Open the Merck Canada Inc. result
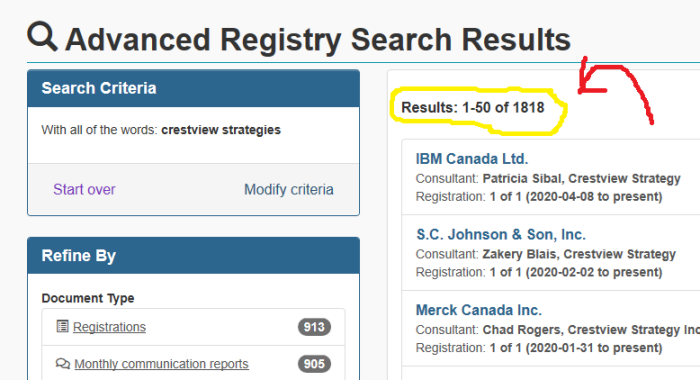The height and width of the screenshot is (380, 700). [x=479, y=310]
